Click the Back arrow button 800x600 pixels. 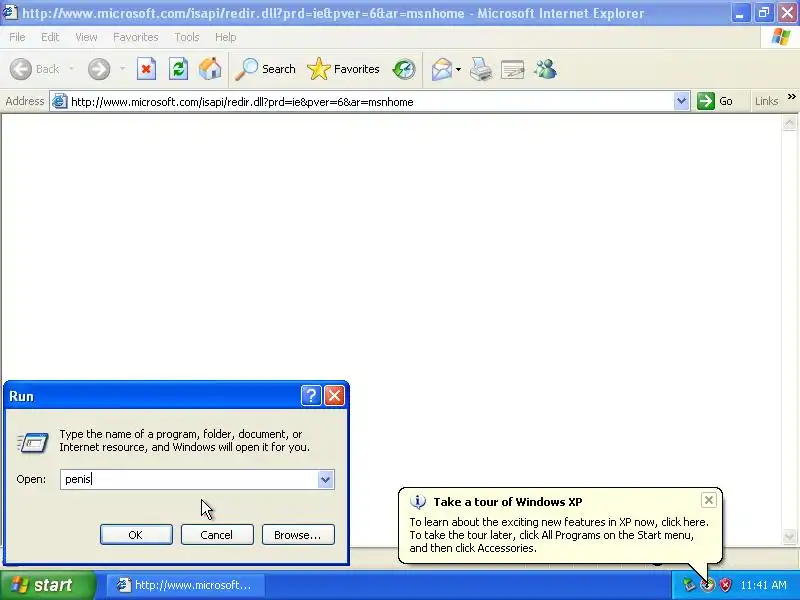(x=21, y=69)
